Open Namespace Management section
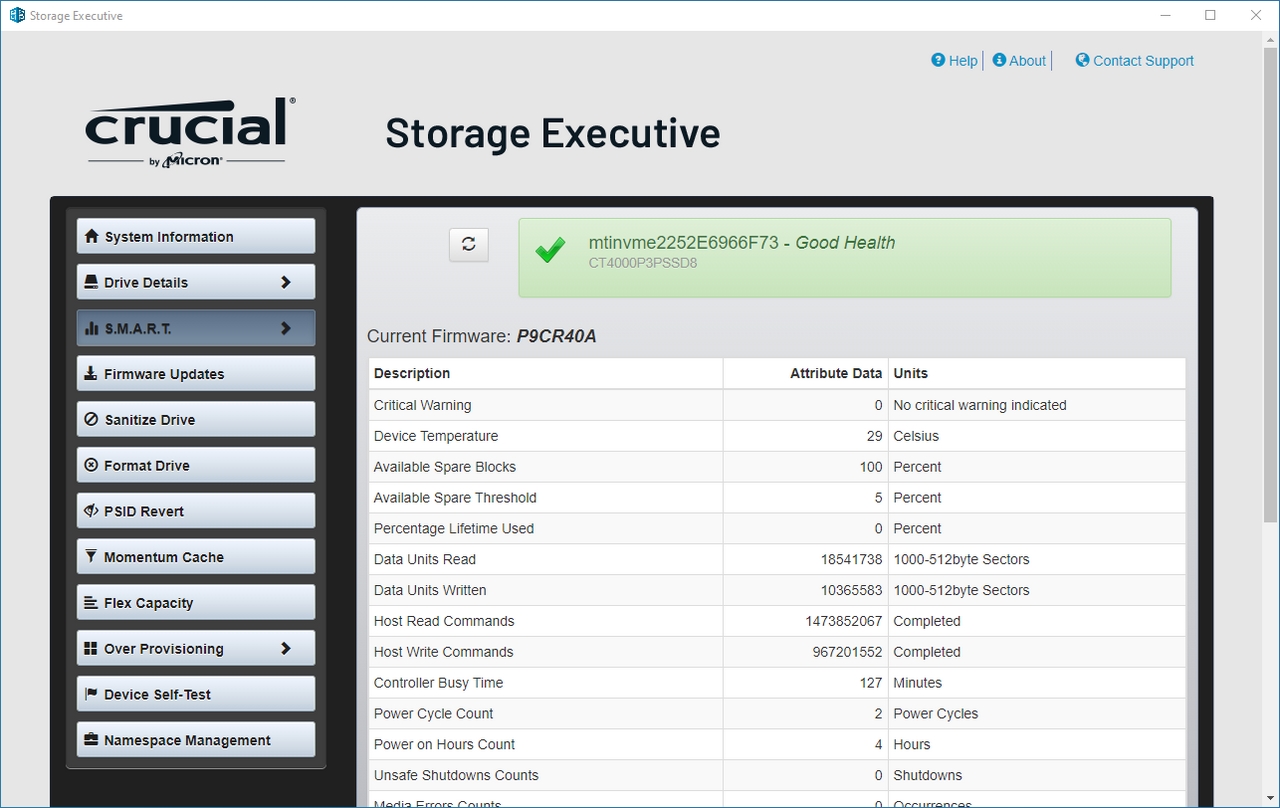This screenshot has height=808, width=1280. [196, 740]
